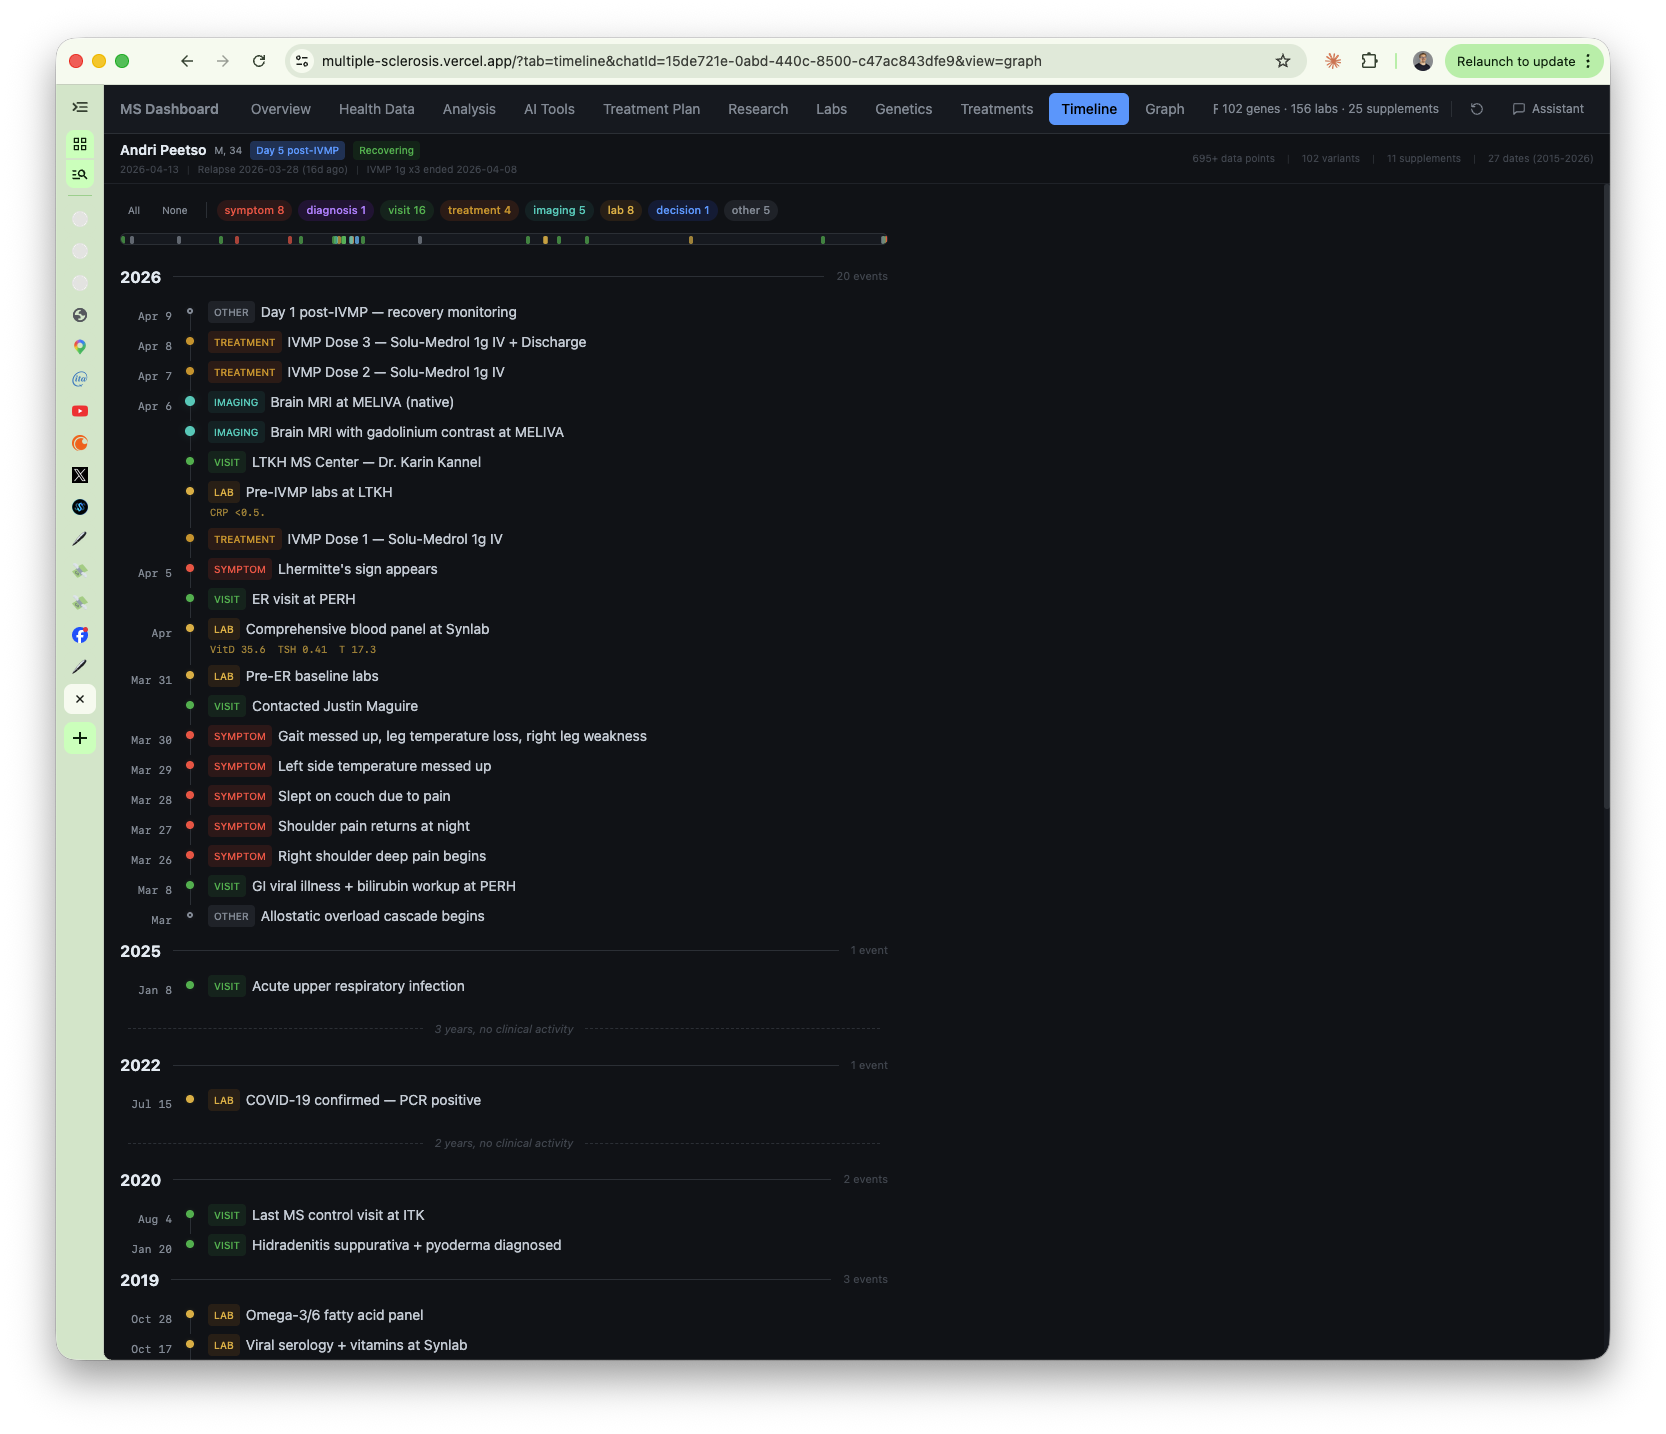Open the Chrome three-dot menu

click(1588, 61)
